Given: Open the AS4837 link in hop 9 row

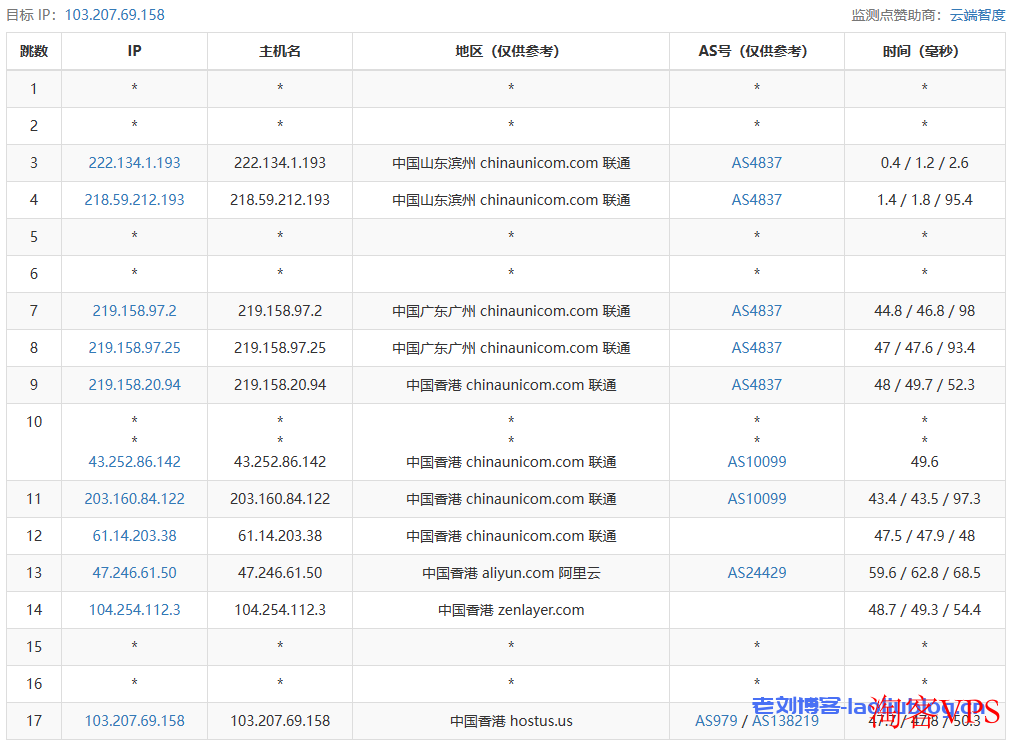Looking at the screenshot, I should pyautogui.click(x=756, y=385).
